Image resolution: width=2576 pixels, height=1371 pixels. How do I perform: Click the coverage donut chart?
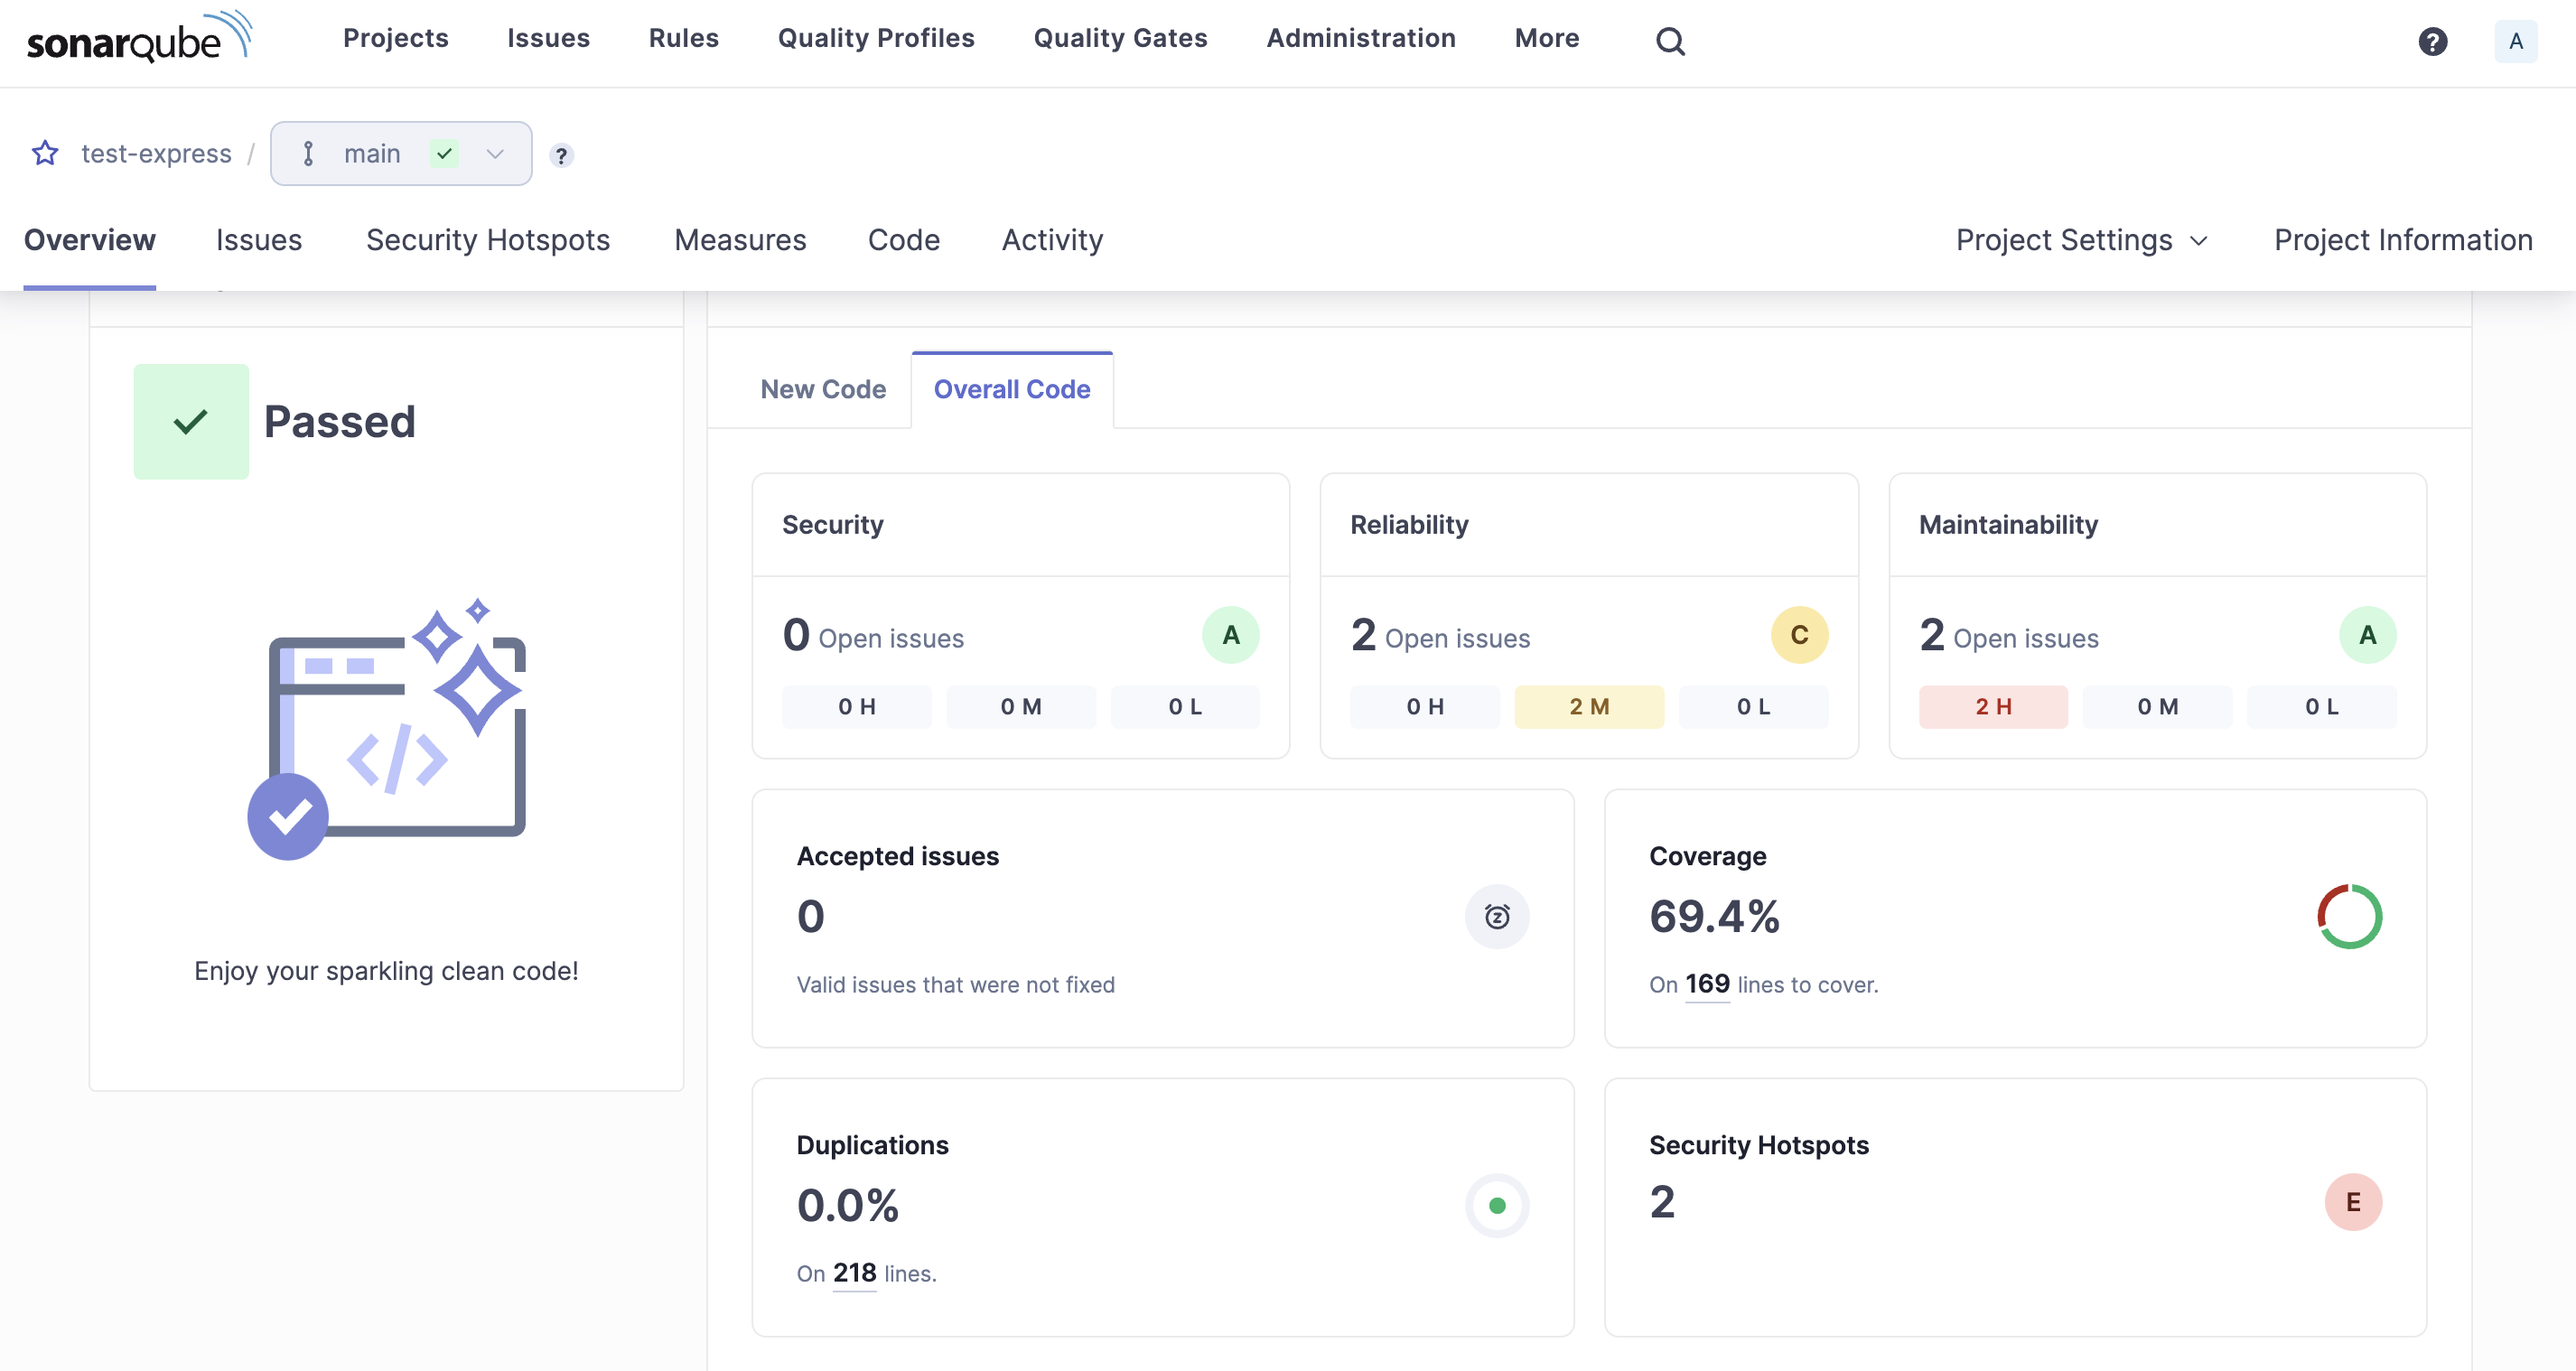[x=2349, y=916]
